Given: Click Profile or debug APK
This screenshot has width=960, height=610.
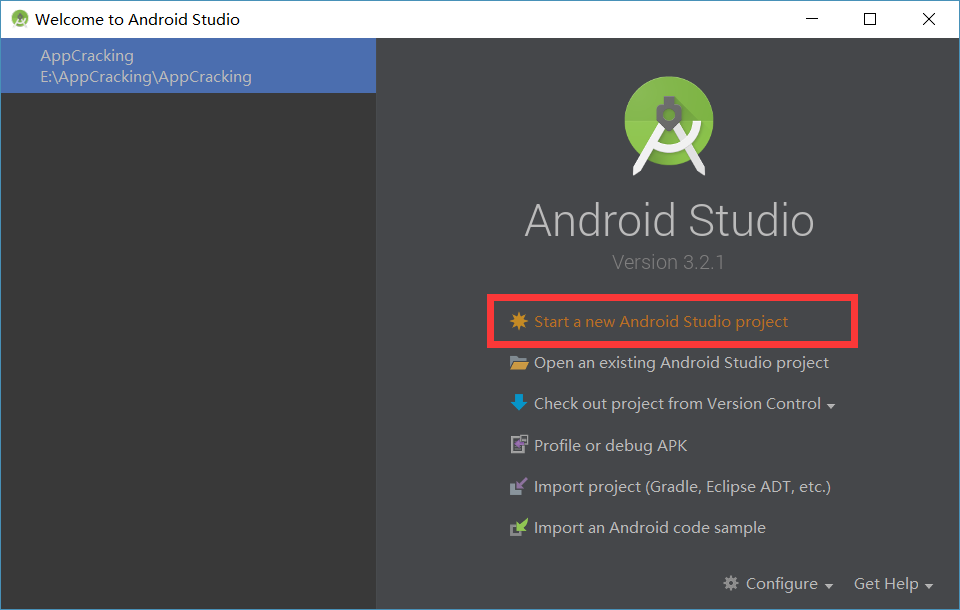Looking at the screenshot, I should point(611,444).
